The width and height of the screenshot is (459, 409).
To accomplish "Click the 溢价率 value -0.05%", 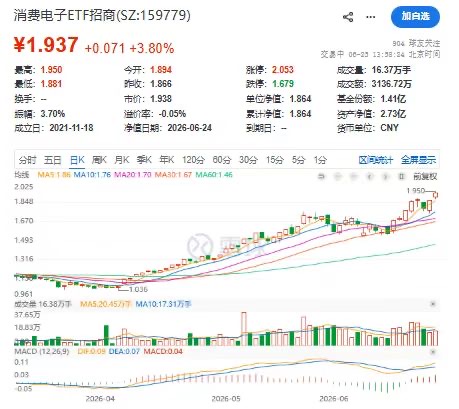I will tap(172, 114).
